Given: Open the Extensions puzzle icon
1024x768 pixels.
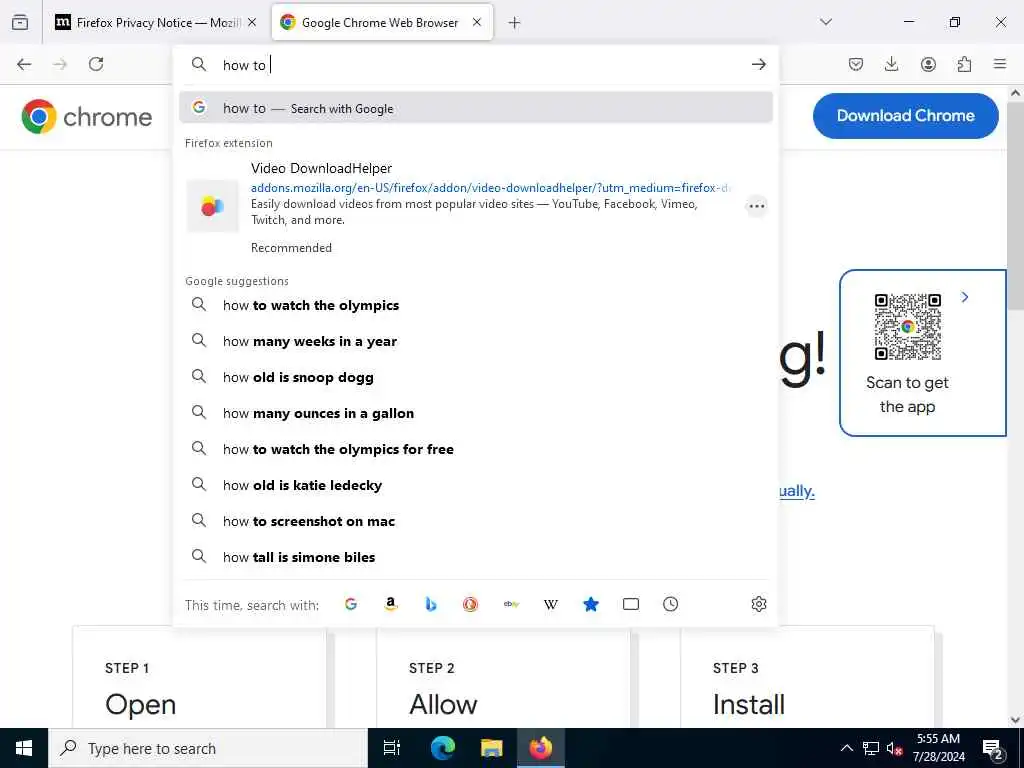Looking at the screenshot, I should tap(964, 64).
